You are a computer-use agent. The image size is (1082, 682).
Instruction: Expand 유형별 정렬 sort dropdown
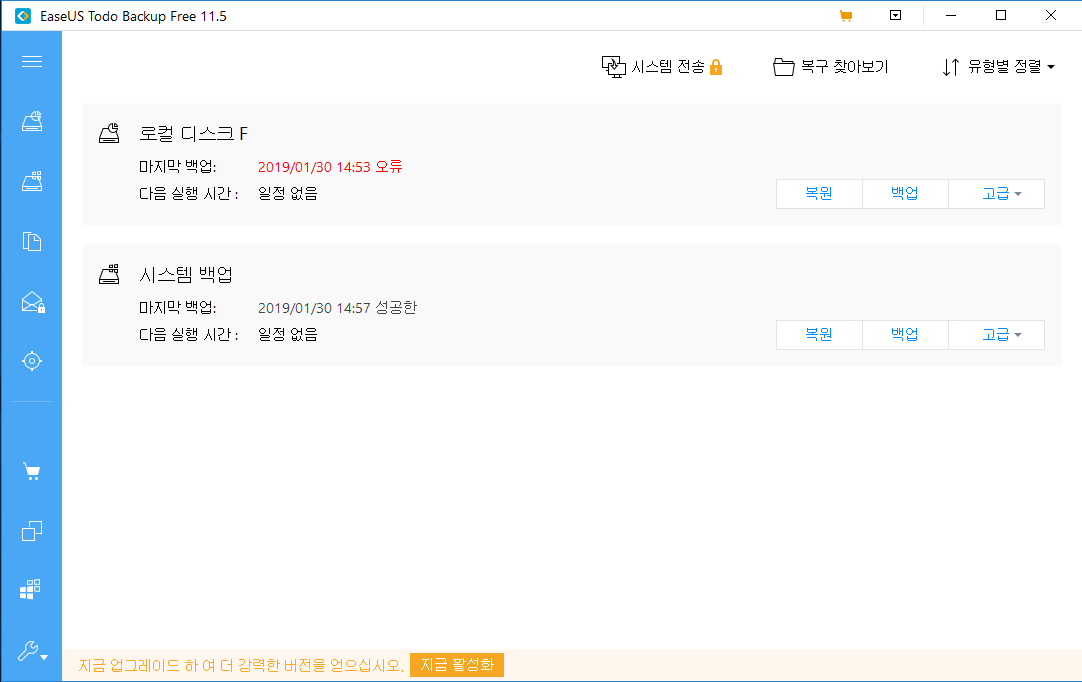999,67
